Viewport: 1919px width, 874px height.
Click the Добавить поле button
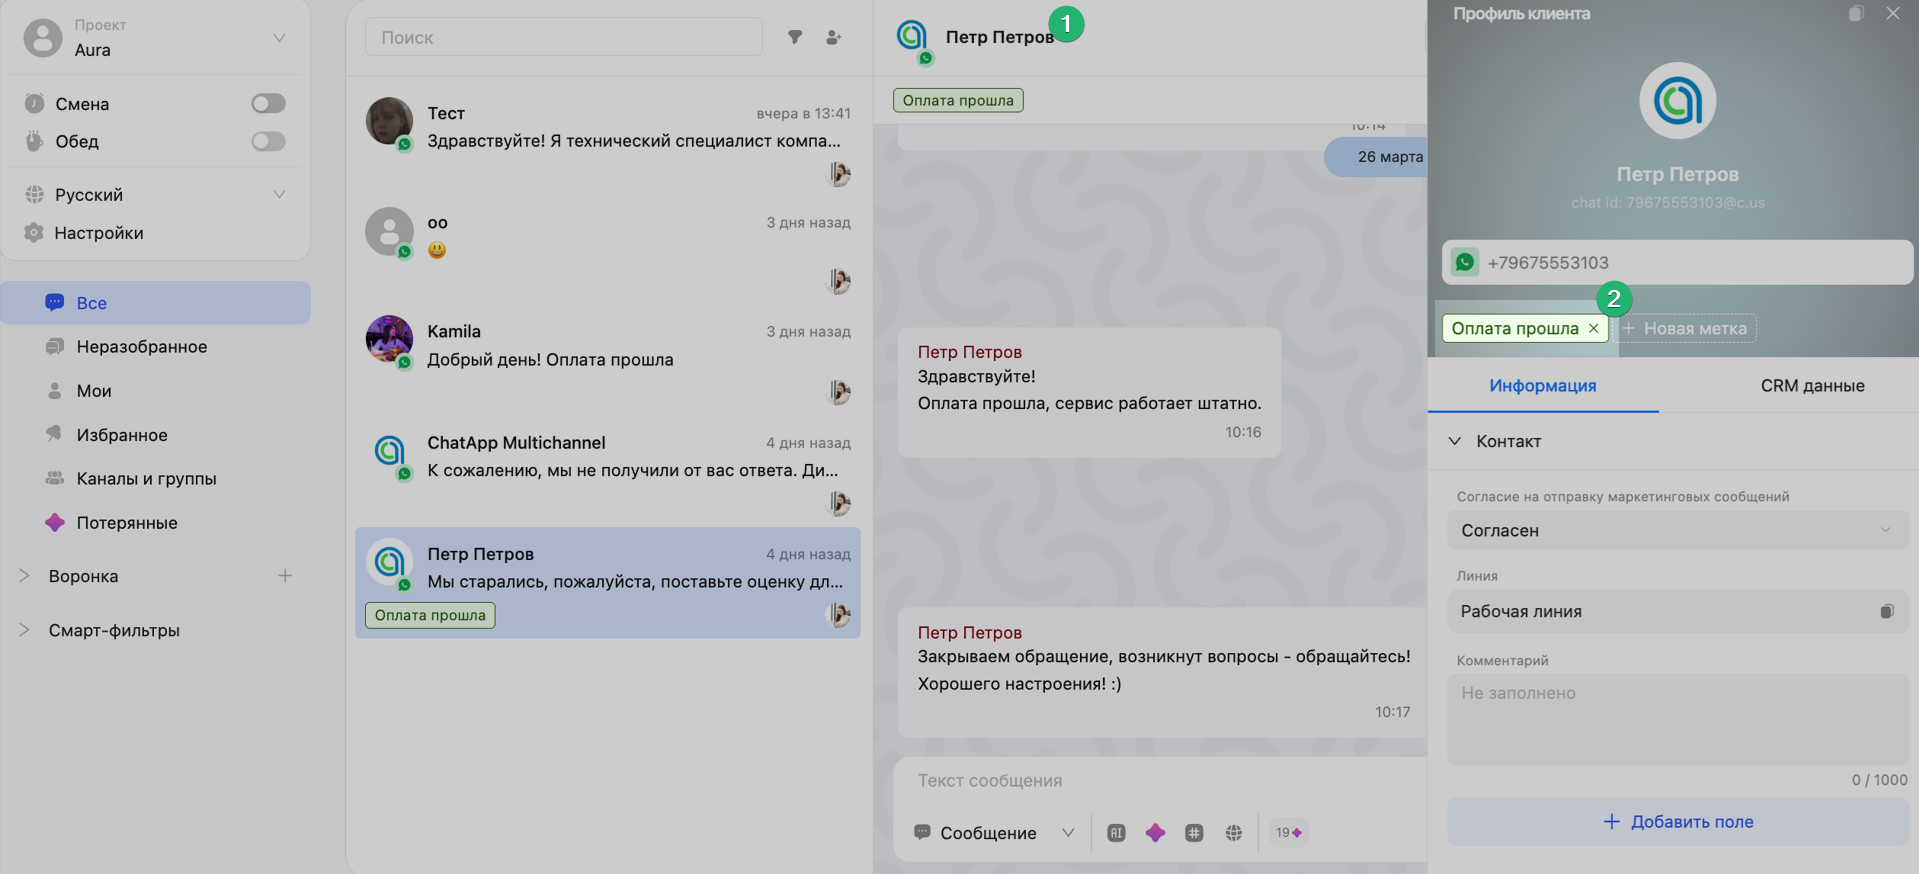[1677, 821]
